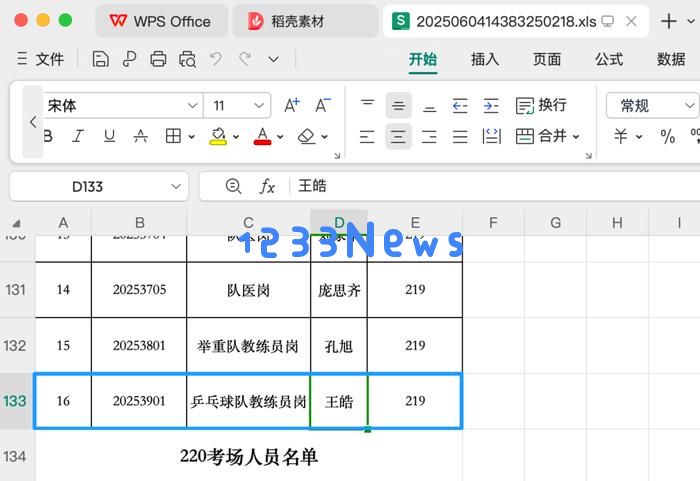Switch to the 公式 tab
The image size is (700, 481).
click(x=609, y=59)
